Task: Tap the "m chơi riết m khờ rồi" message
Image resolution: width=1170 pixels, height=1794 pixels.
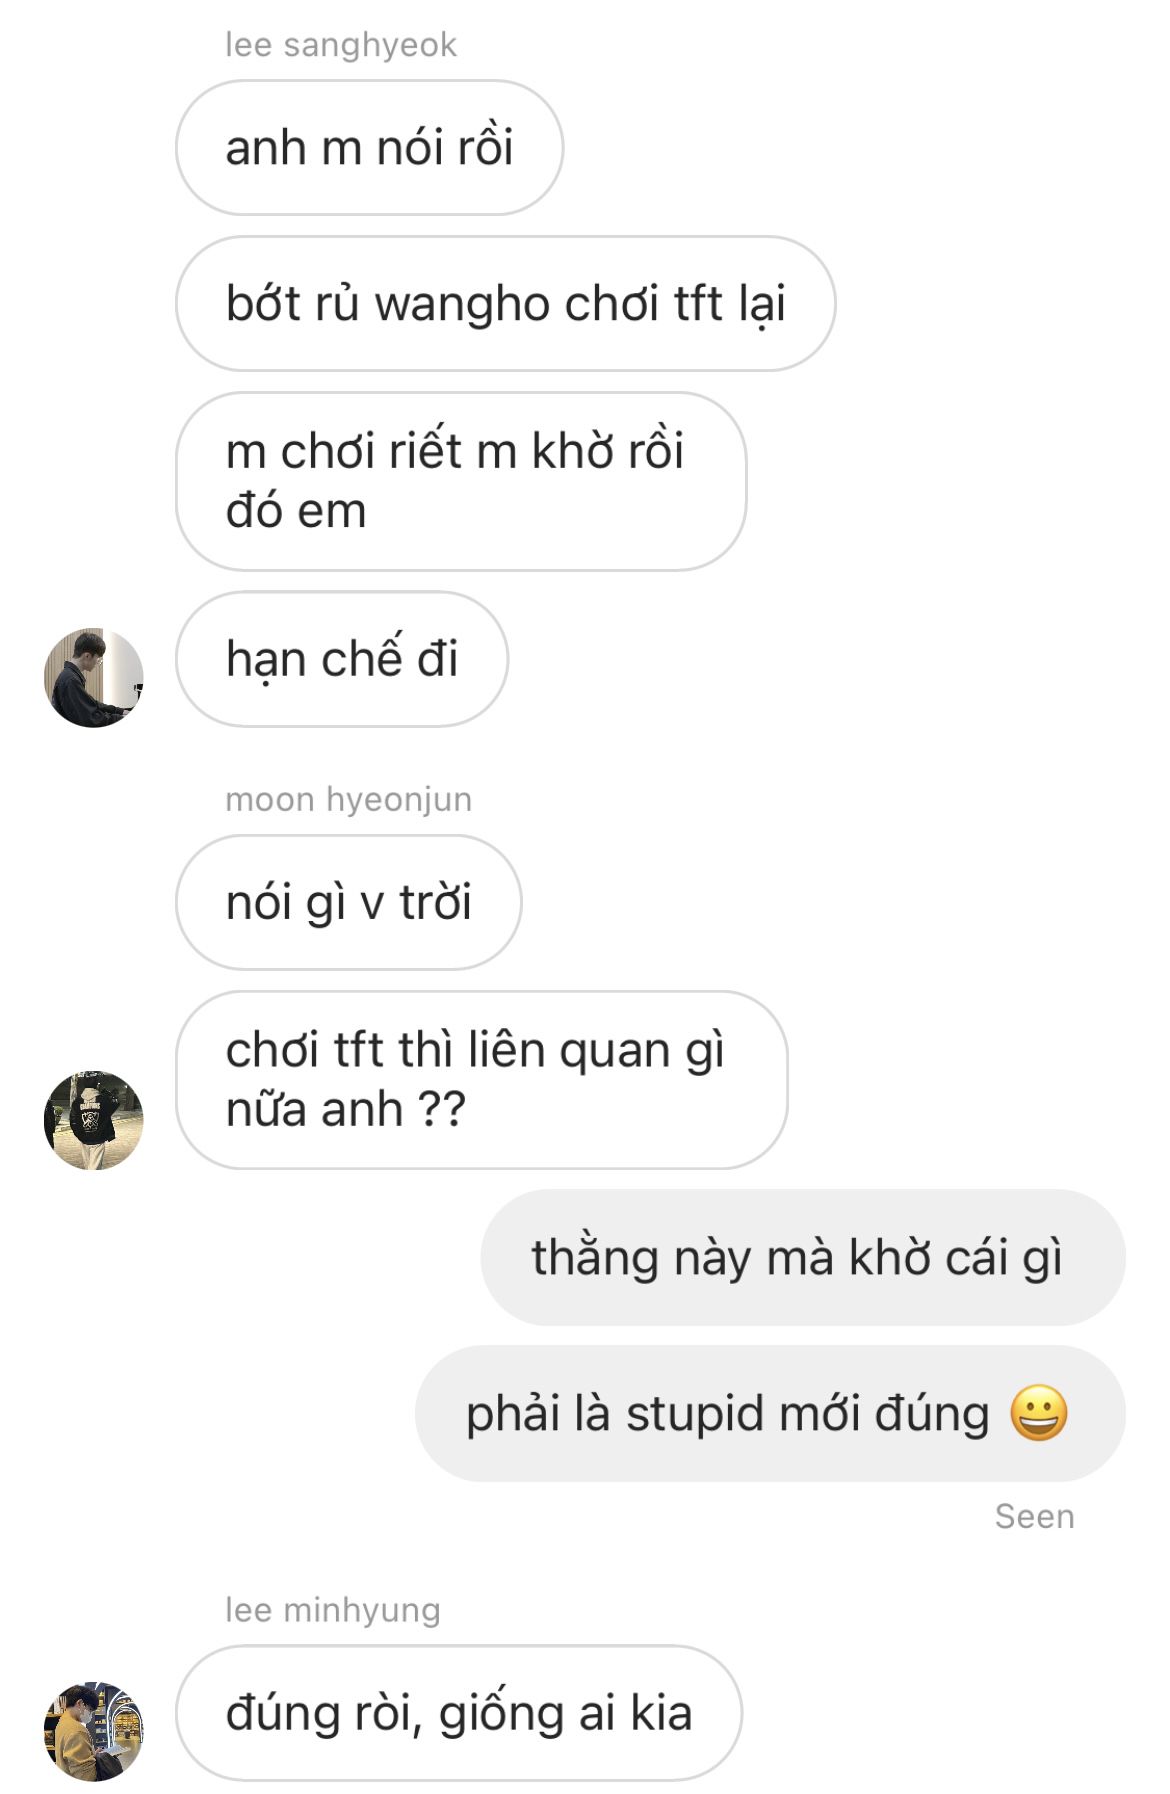Action: tap(461, 481)
